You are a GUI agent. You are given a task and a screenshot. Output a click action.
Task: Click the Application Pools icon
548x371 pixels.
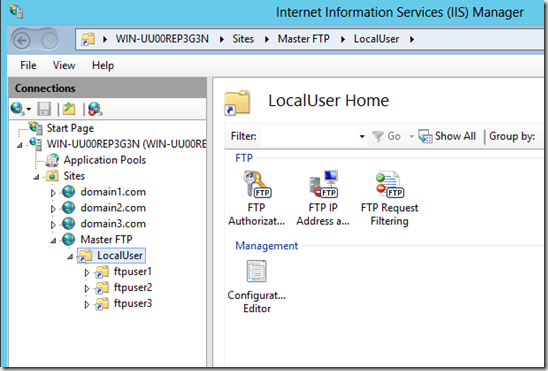point(52,160)
